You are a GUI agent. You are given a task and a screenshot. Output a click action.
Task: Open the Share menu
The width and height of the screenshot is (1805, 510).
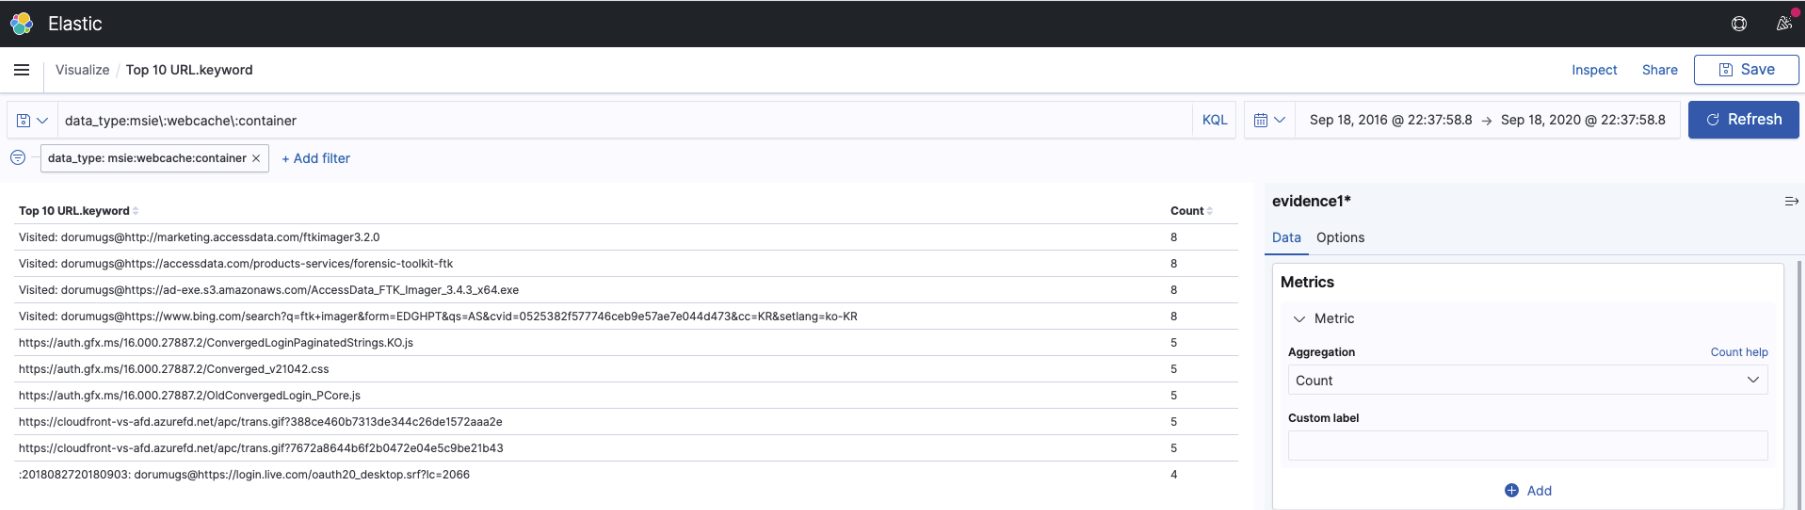[x=1659, y=70]
